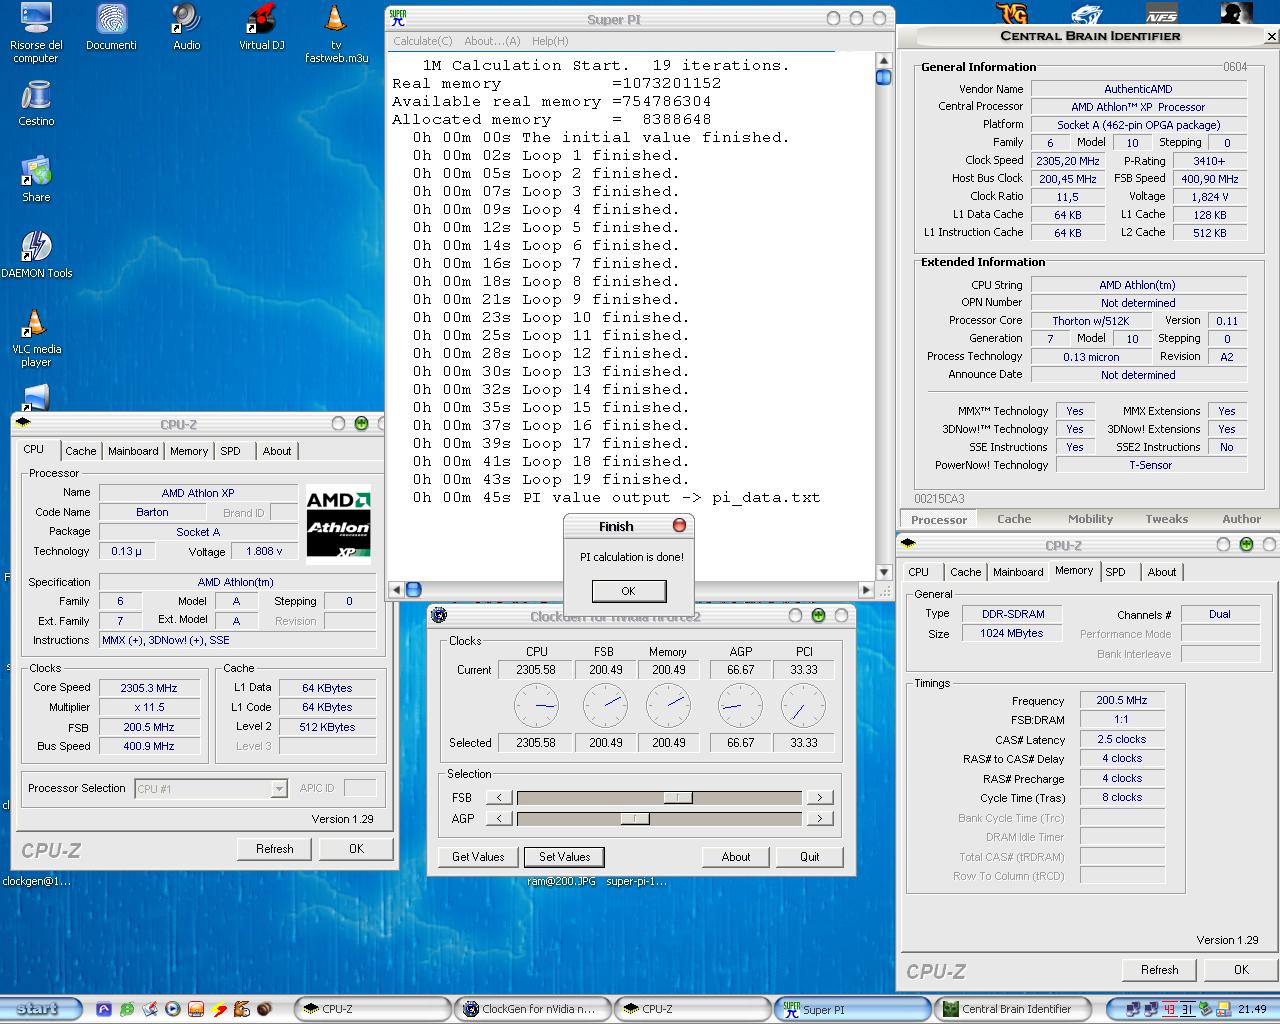This screenshot has height=1024, width=1280.
Task: Click Set Values in ClockGen
Action: [x=564, y=857]
